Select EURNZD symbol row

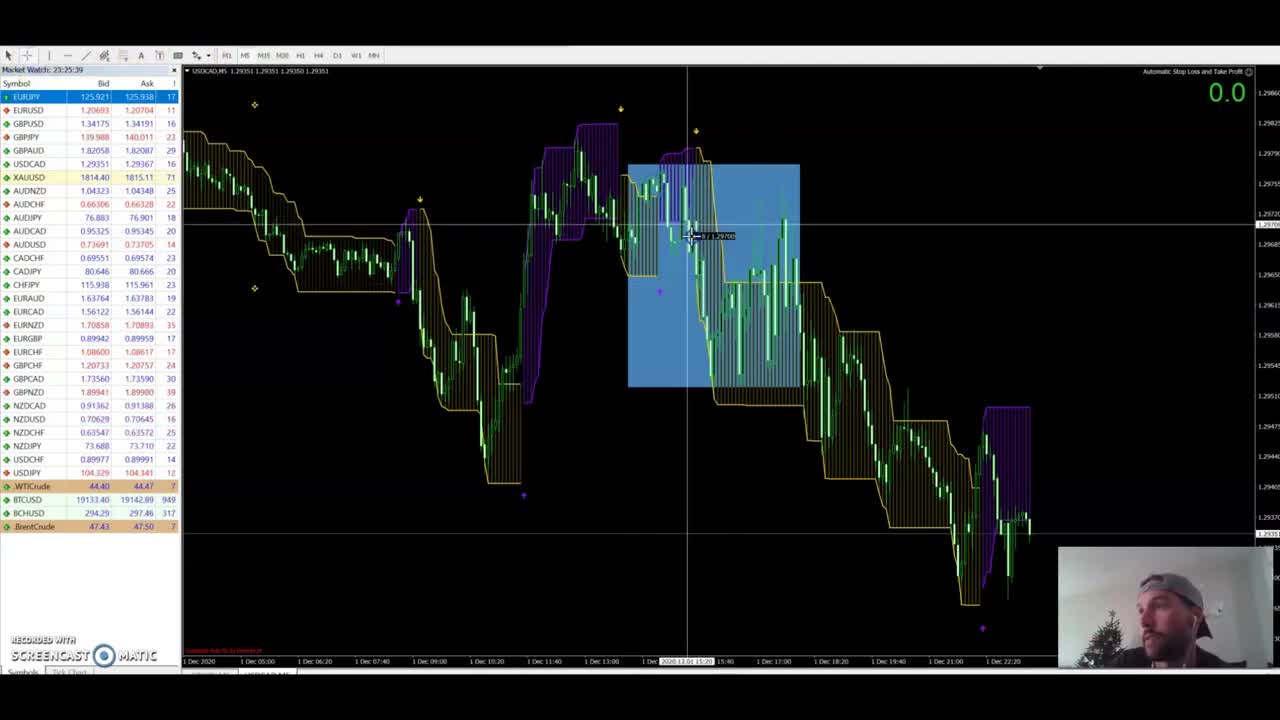point(90,325)
